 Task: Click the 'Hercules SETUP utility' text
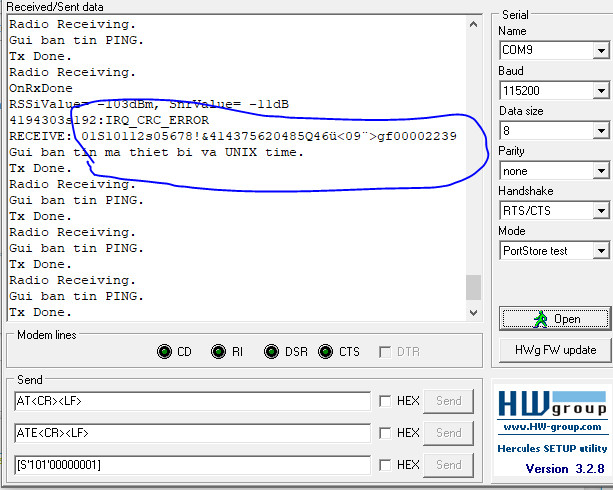coord(552,448)
